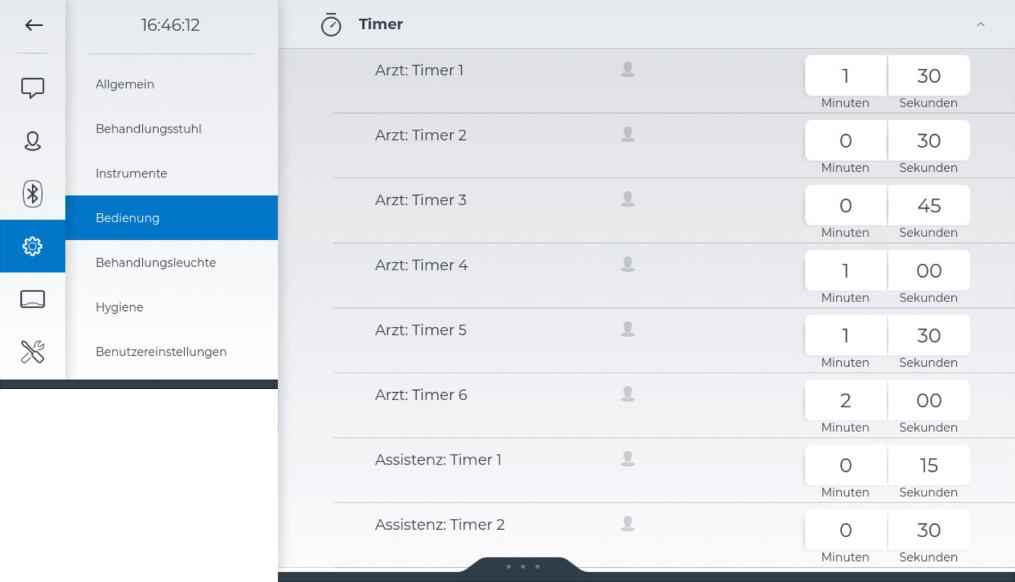This screenshot has height=582, width=1015.
Task: Set minutes field of Arzt: Timer 2
Action: click(845, 141)
